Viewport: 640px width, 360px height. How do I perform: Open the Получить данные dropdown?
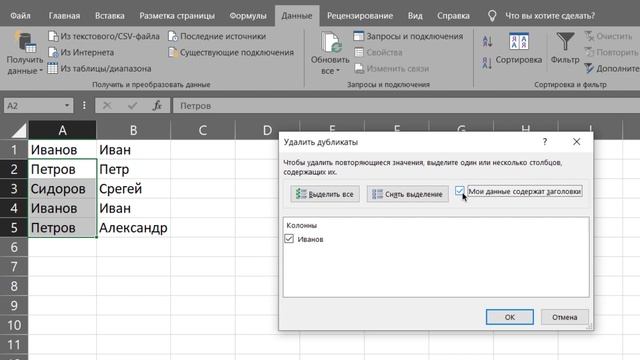[x=25, y=53]
